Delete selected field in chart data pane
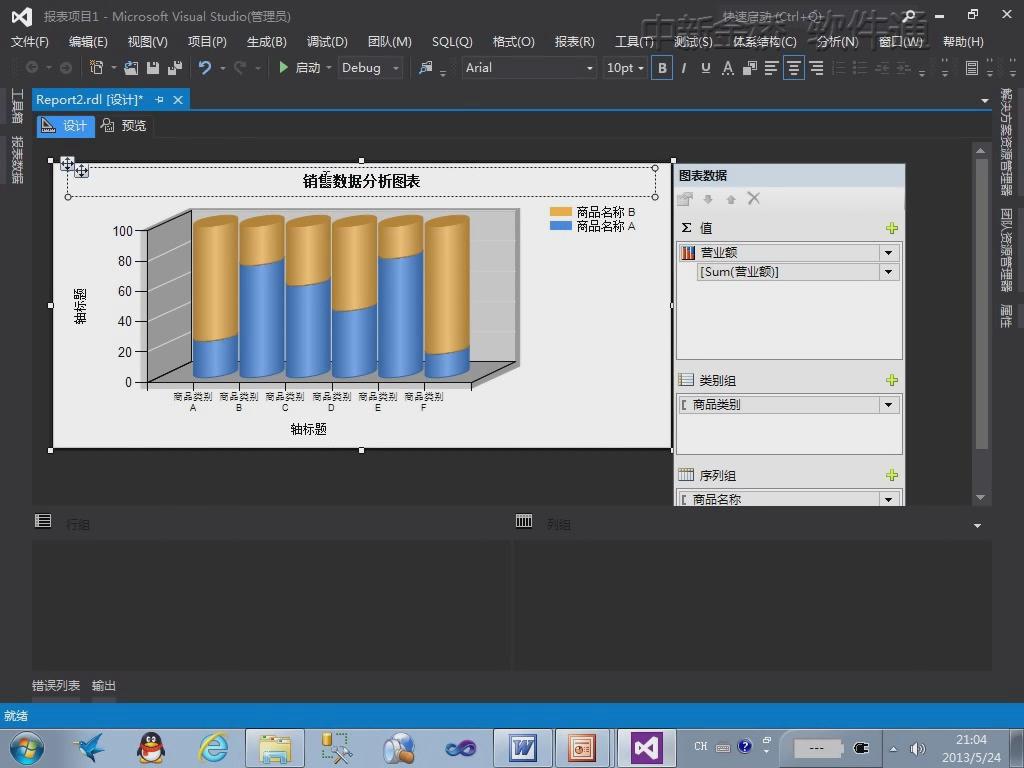Viewport: 1024px width, 768px height. pyautogui.click(x=754, y=199)
